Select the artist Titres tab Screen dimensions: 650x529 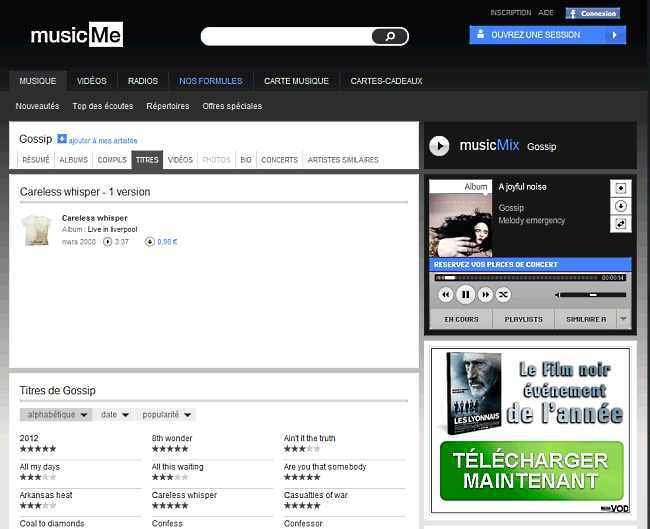(x=147, y=160)
